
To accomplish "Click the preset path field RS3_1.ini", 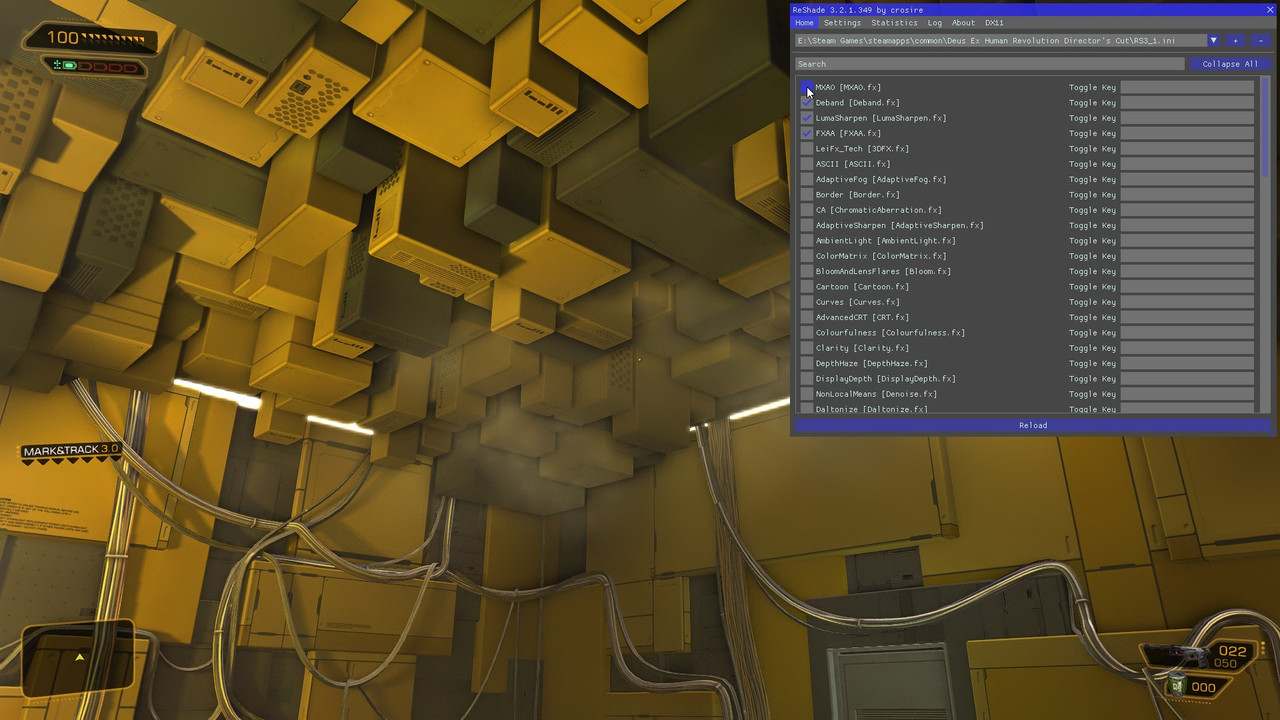I will (1001, 41).
